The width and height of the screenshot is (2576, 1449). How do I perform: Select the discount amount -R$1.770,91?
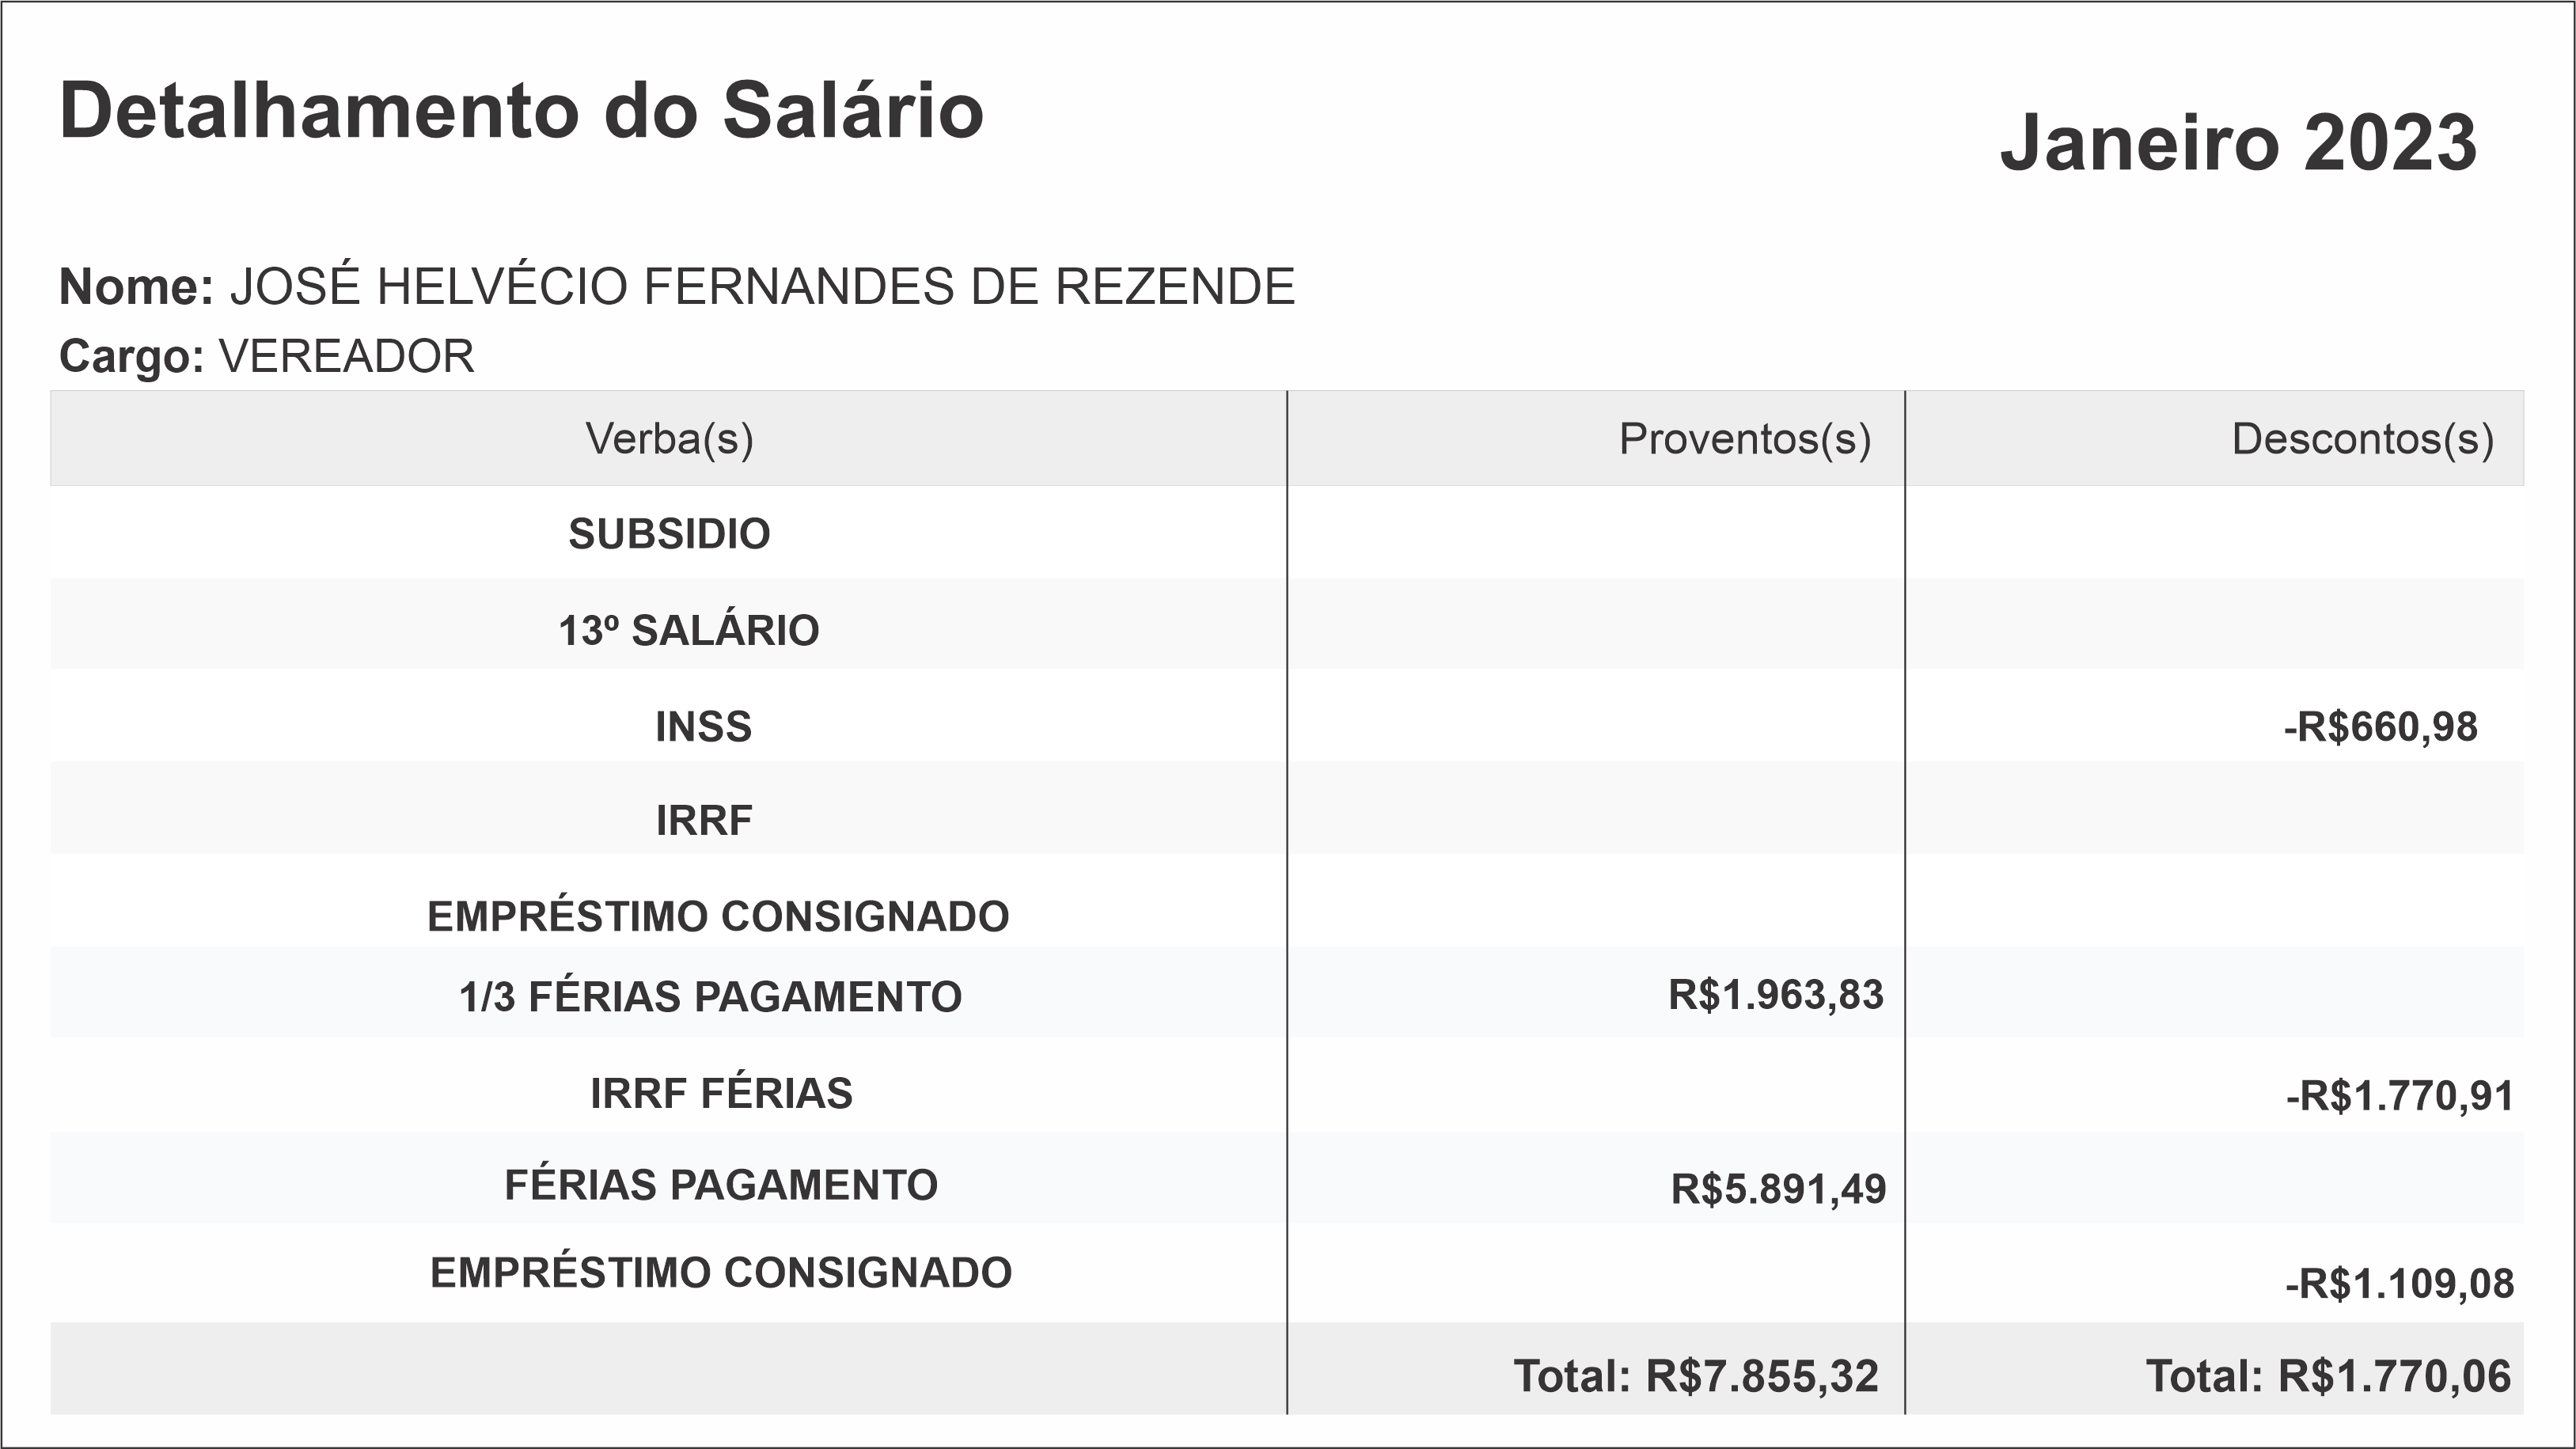[x=2399, y=1096]
